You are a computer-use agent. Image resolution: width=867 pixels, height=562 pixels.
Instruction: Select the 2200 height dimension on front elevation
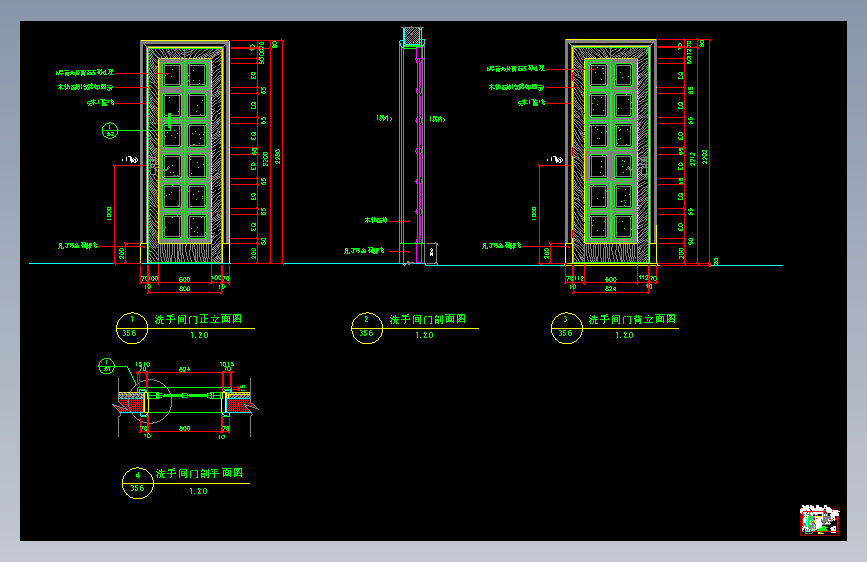(x=265, y=159)
